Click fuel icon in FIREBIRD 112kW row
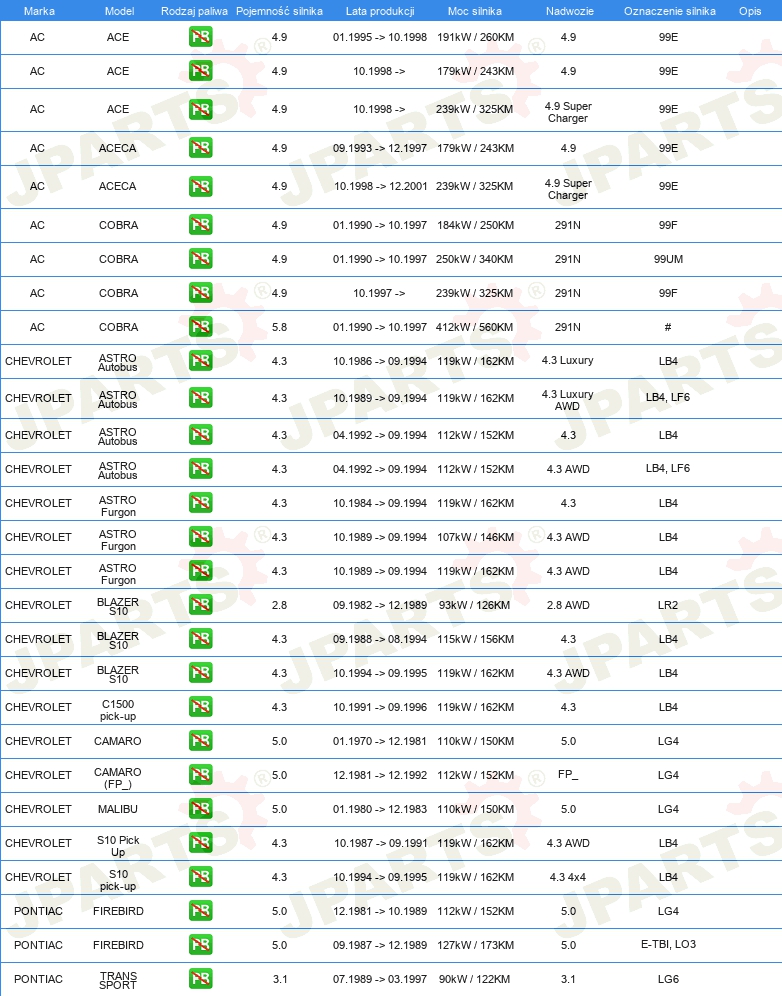782x996 pixels. pos(200,911)
